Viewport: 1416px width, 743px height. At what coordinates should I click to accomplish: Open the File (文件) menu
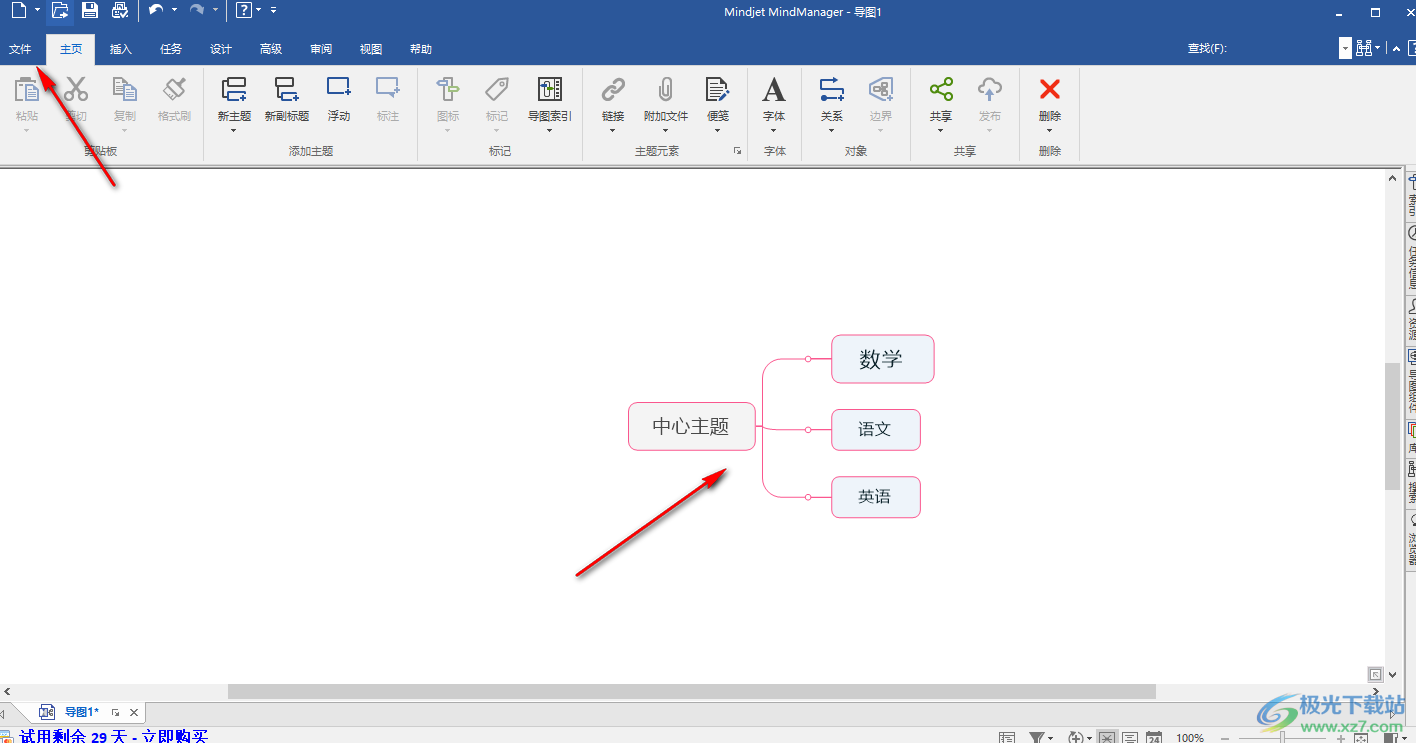click(x=21, y=49)
